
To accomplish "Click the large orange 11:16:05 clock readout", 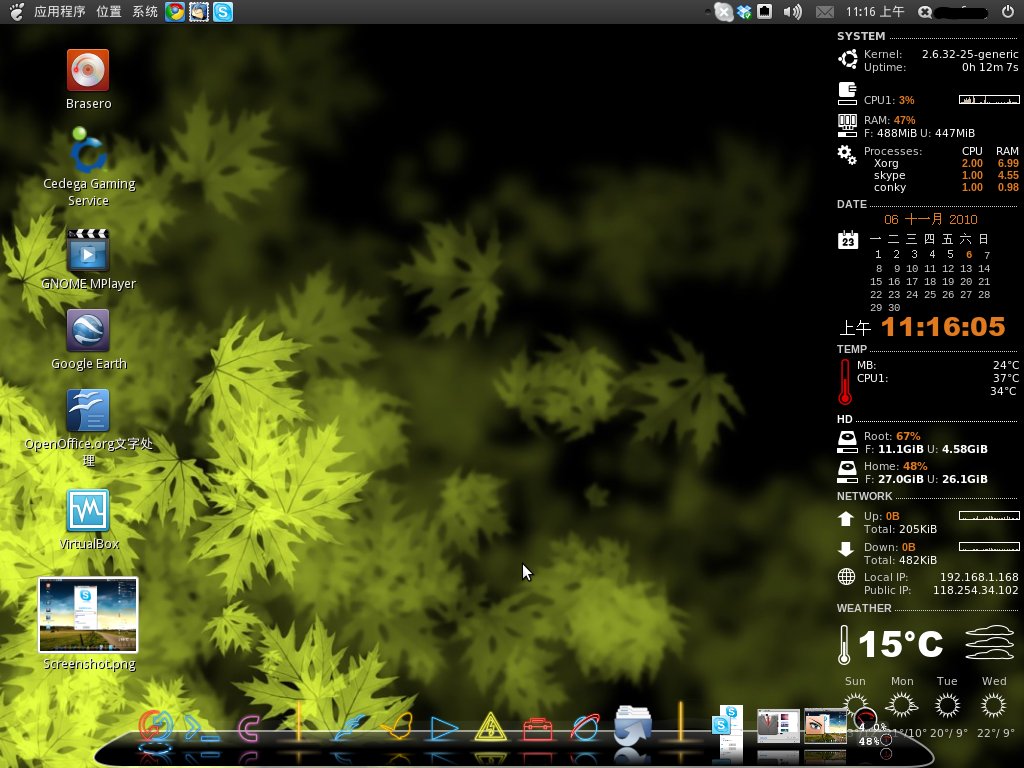I will coord(942,327).
